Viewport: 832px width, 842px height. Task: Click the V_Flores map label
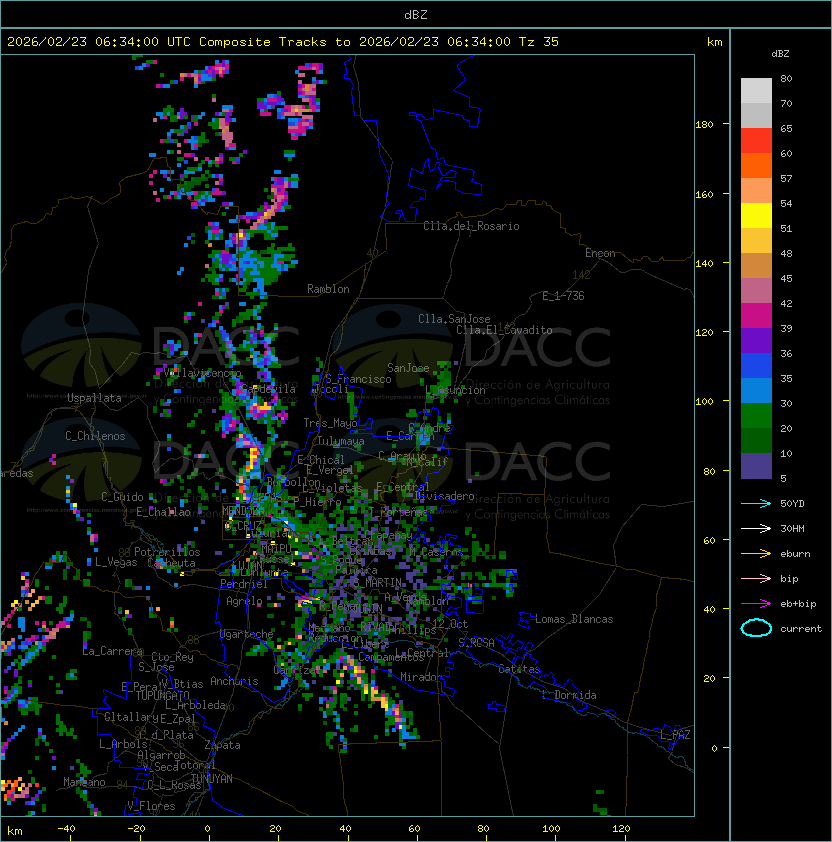point(151,806)
